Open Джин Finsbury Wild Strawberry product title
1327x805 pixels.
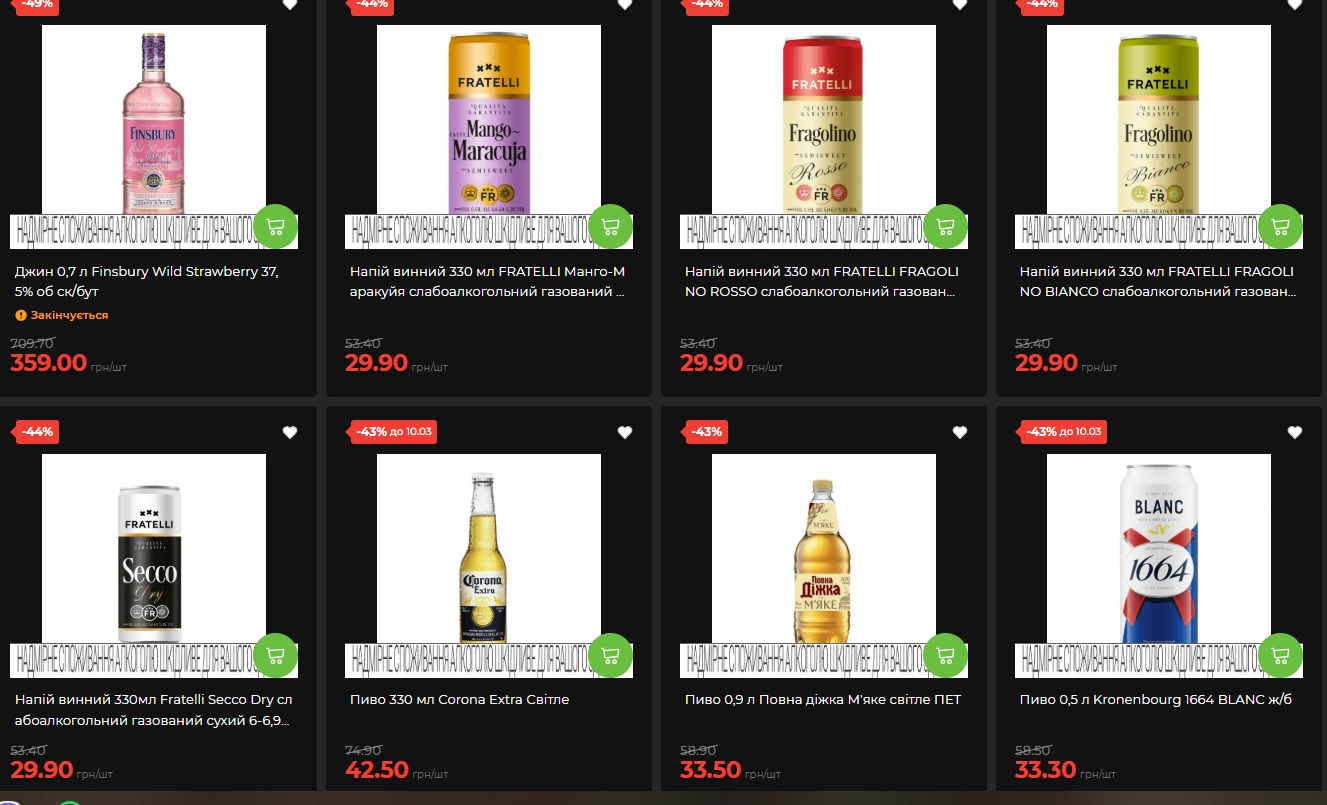(147, 281)
